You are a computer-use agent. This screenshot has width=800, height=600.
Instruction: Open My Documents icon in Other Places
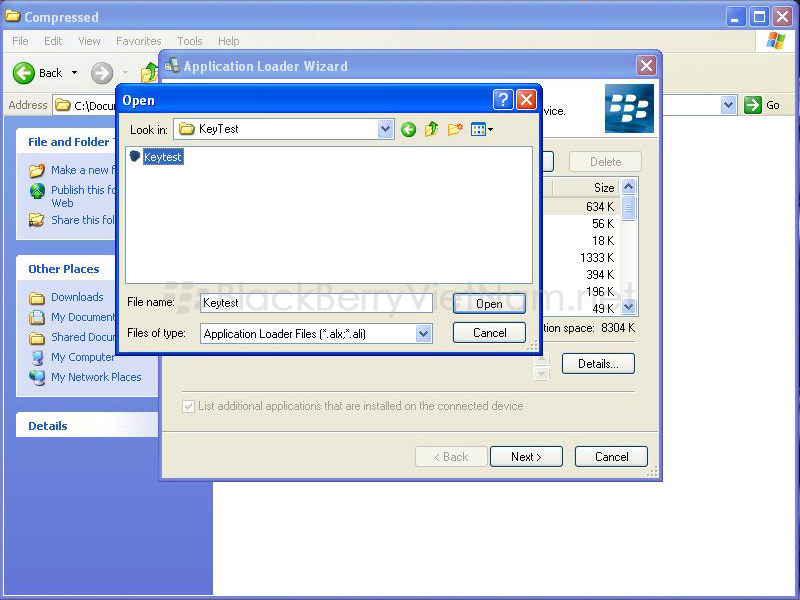[37, 317]
